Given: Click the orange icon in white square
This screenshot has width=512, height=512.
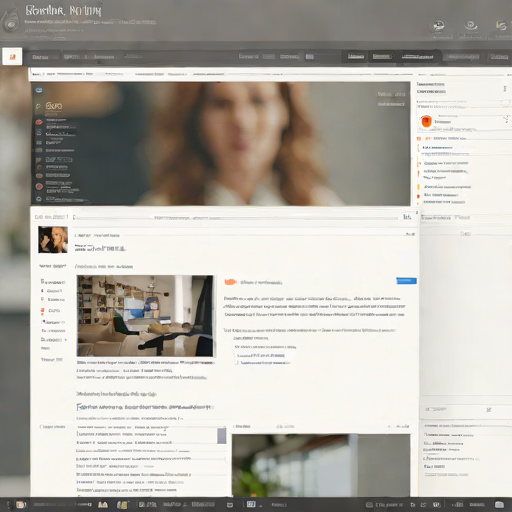Looking at the screenshot, I should (x=12, y=56).
